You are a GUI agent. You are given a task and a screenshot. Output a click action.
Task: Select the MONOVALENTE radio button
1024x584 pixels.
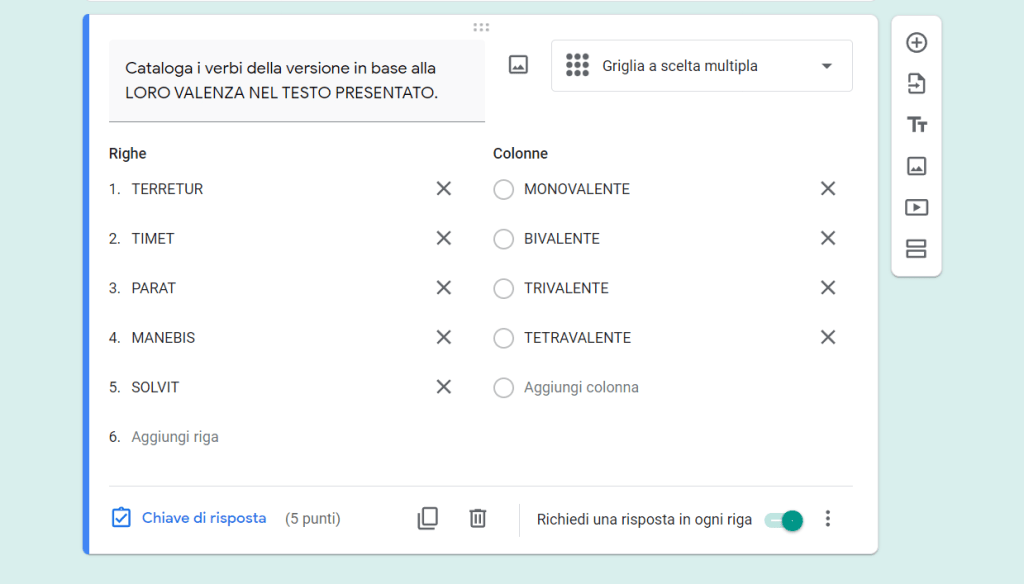point(504,189)
